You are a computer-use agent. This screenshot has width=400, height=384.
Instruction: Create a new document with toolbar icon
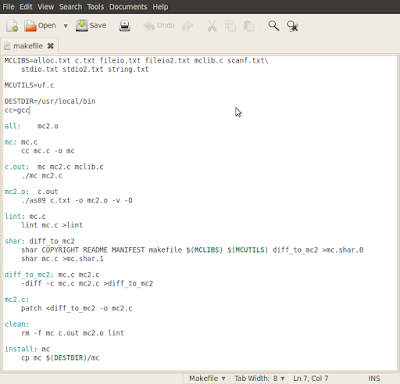[x=12, y=26]
